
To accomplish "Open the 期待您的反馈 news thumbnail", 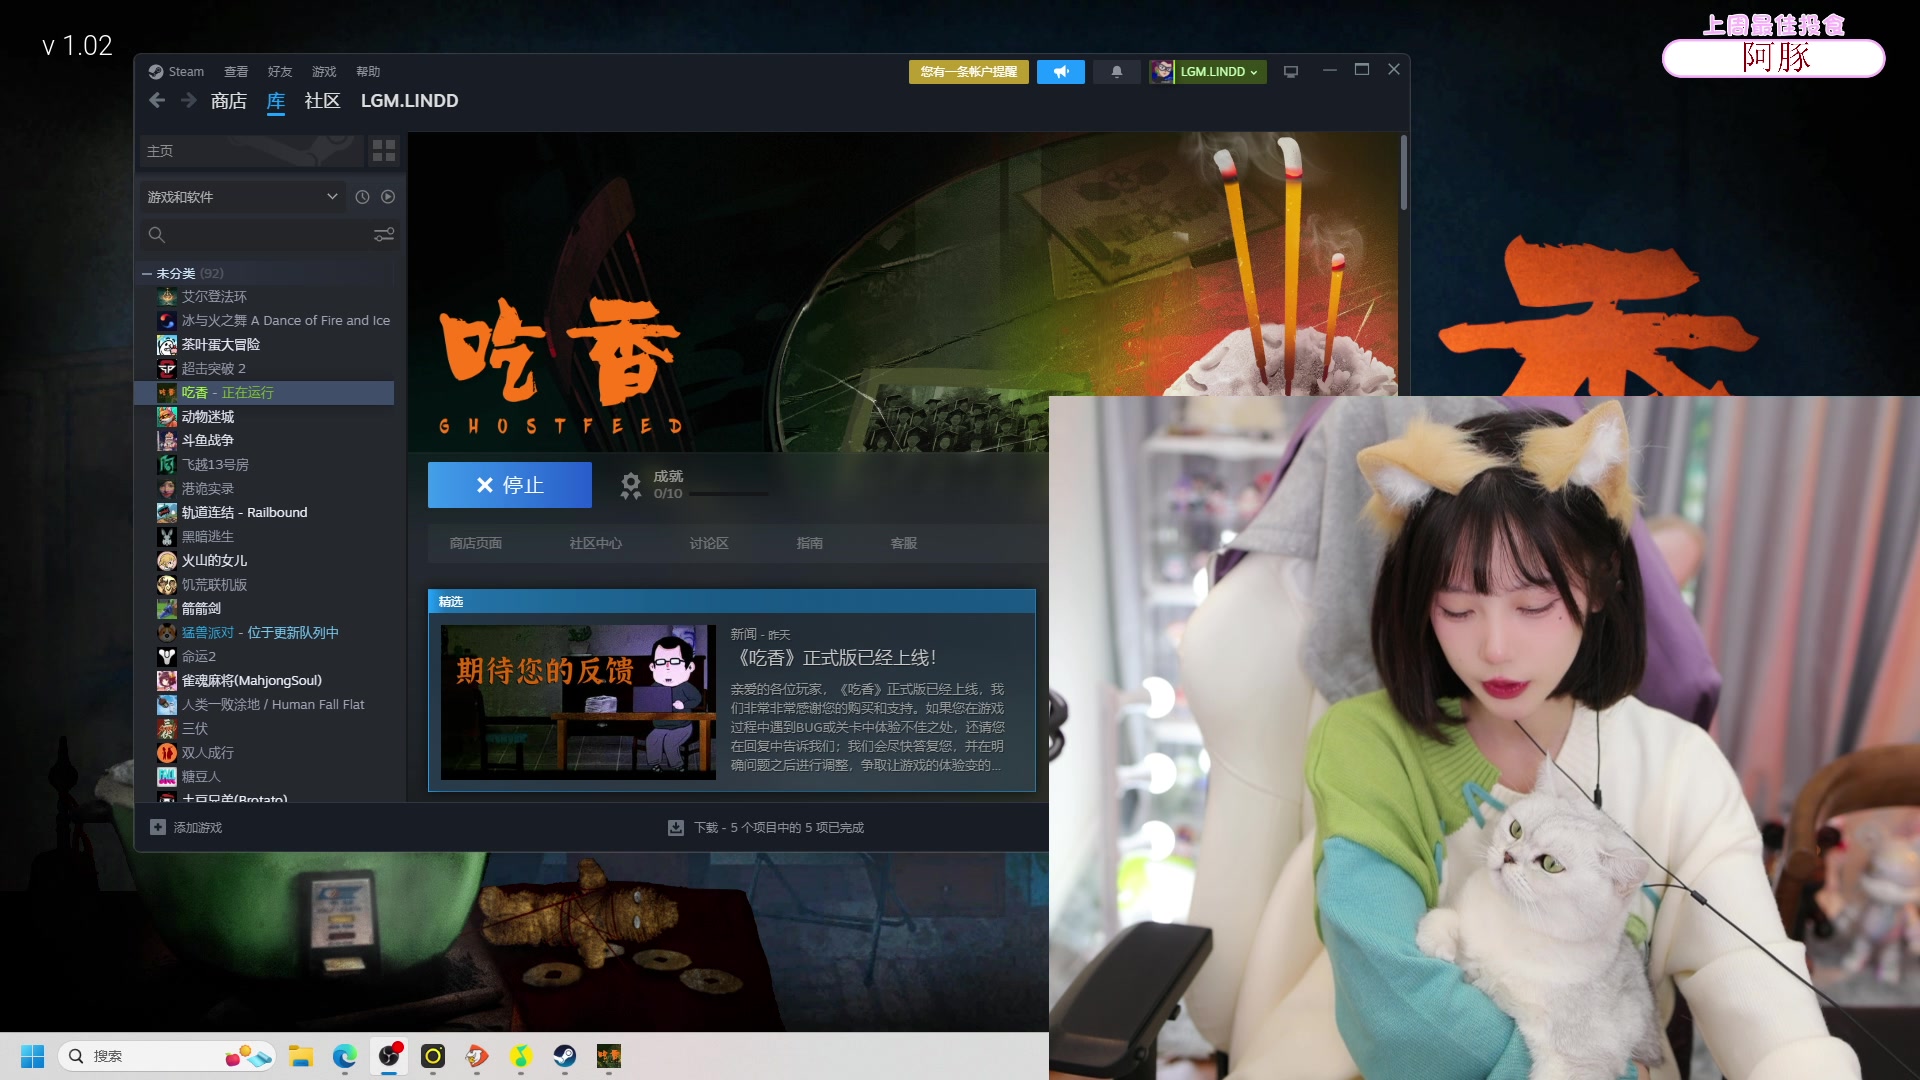I will point(578,702).
